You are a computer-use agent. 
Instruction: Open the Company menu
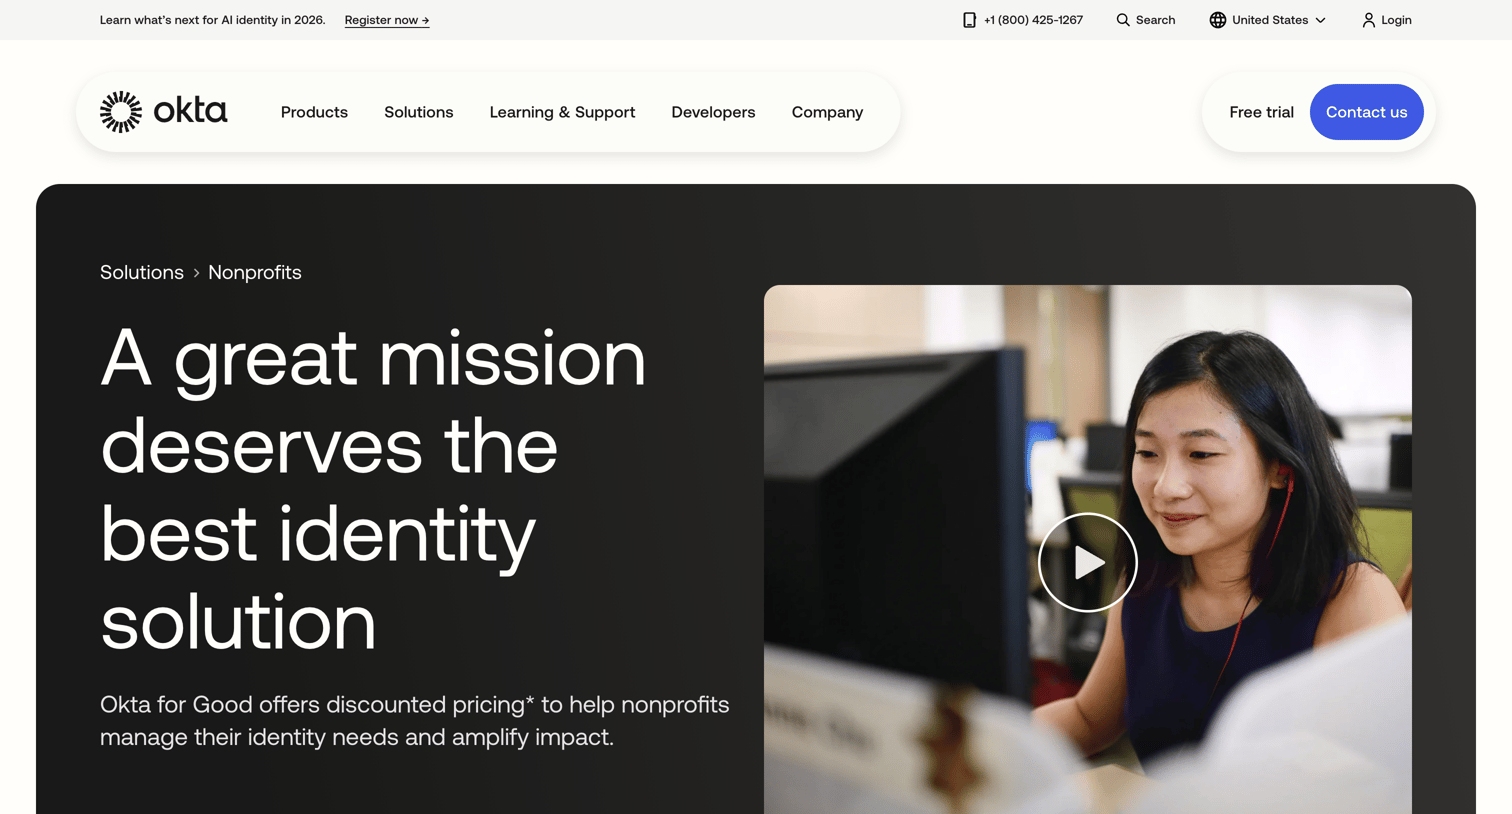(x=827, y=112)
